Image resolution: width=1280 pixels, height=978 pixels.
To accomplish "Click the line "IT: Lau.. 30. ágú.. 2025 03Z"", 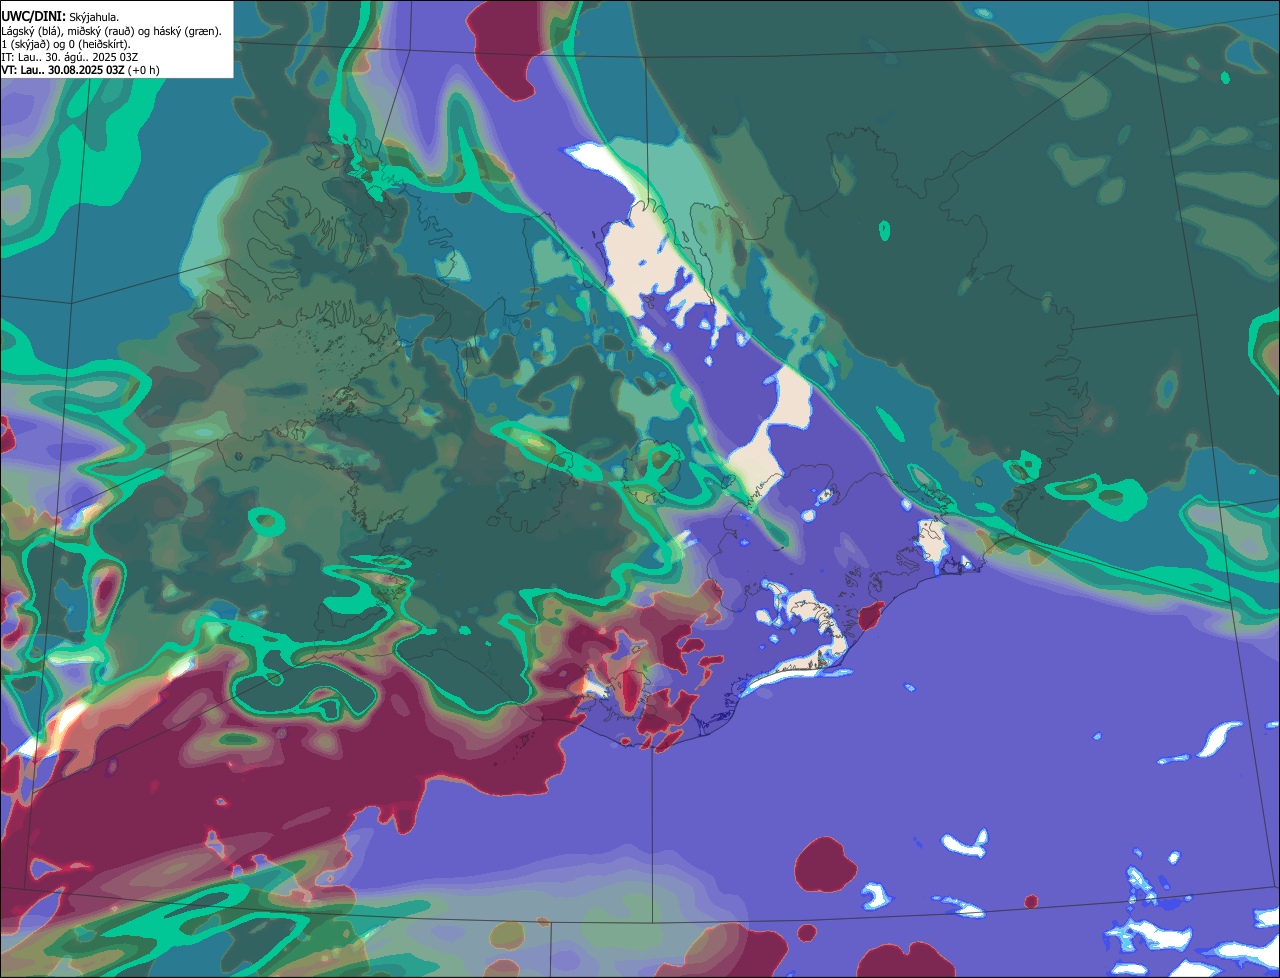I will 70,57.
